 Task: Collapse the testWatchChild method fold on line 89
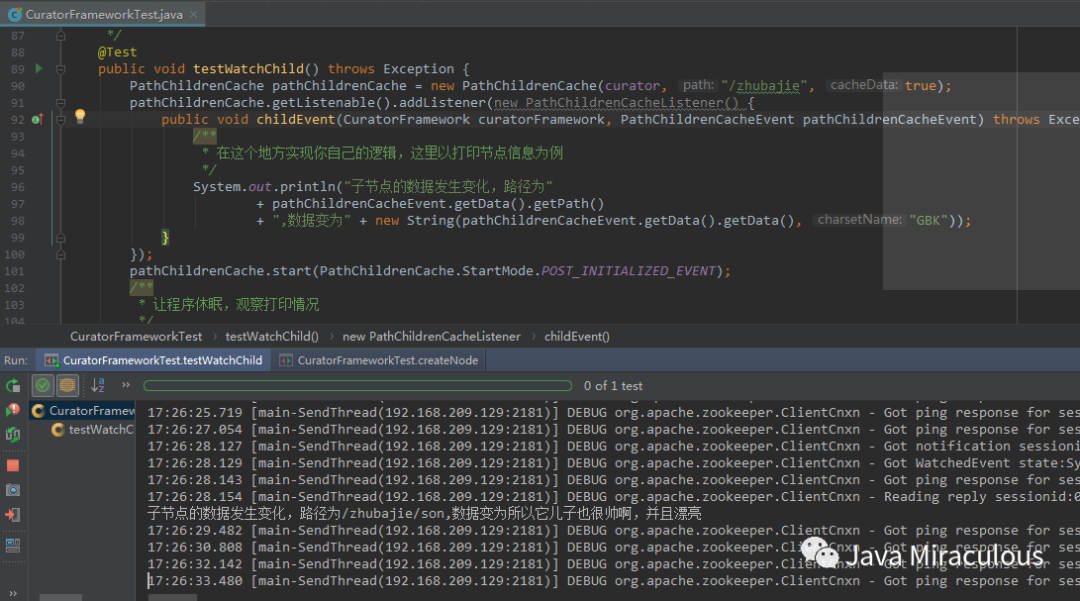tap(61, 69)
